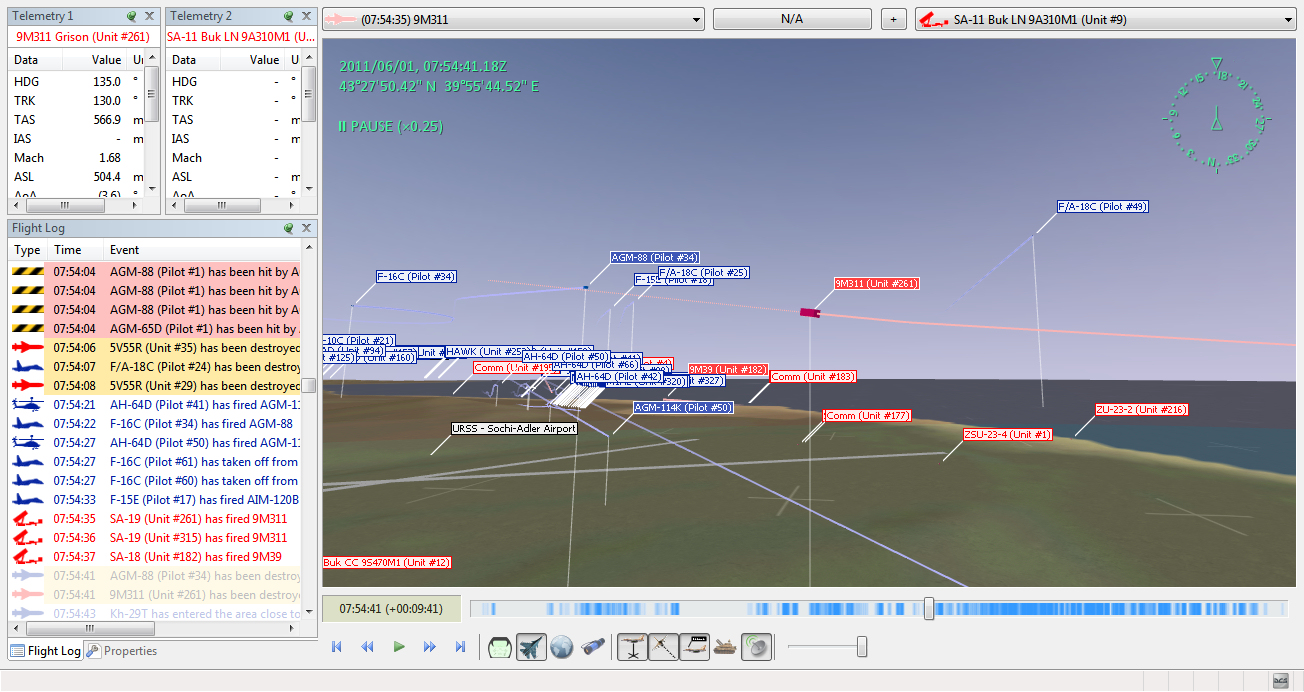The width and height of the screenshot is (1304, 692).
Task: Jump to the end of the recording
Action: click(x=461, y=647)
